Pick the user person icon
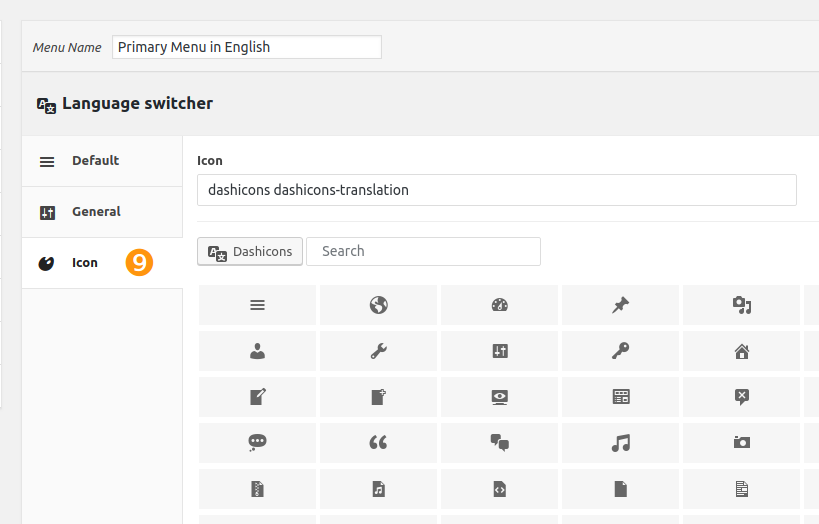 coord(257,351)
